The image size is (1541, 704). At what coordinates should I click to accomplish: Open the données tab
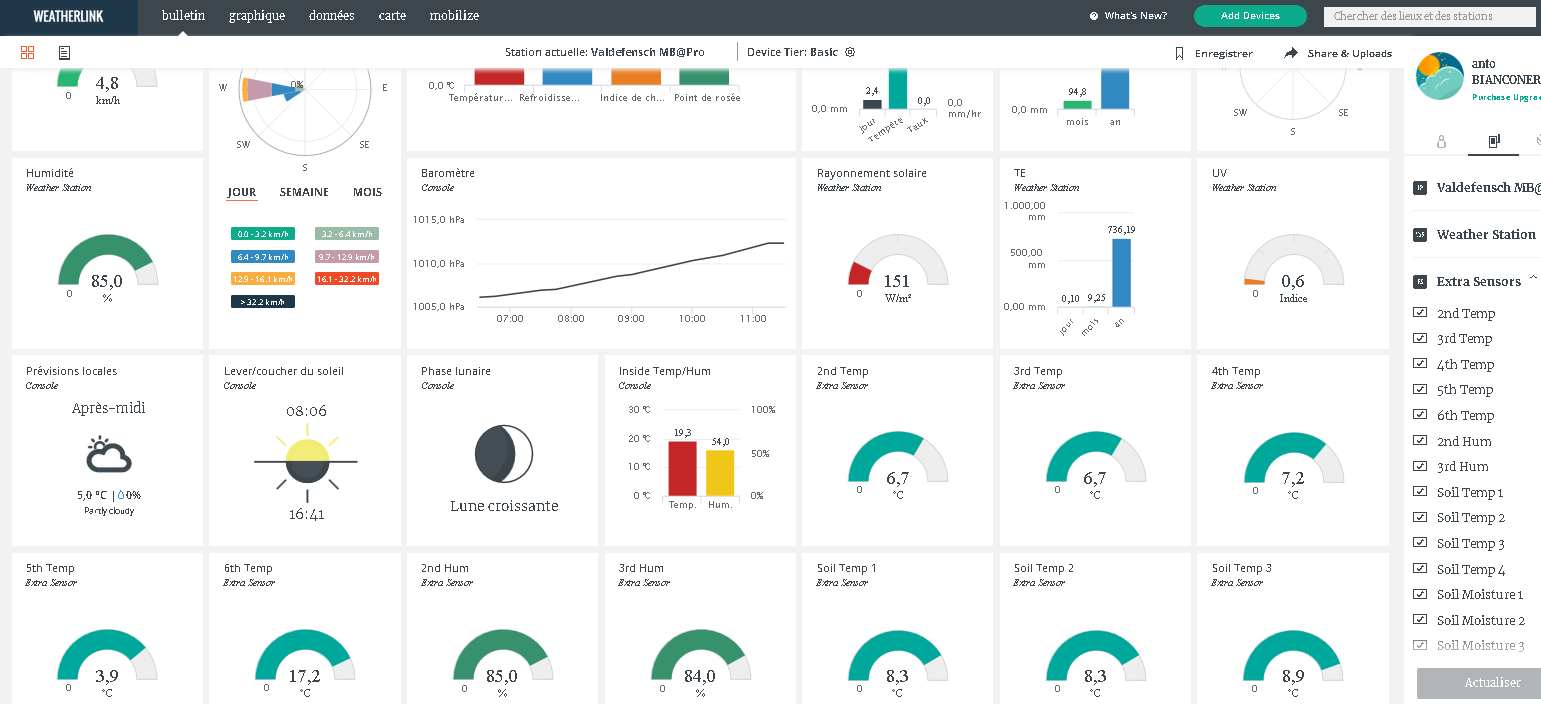point(332,16)
